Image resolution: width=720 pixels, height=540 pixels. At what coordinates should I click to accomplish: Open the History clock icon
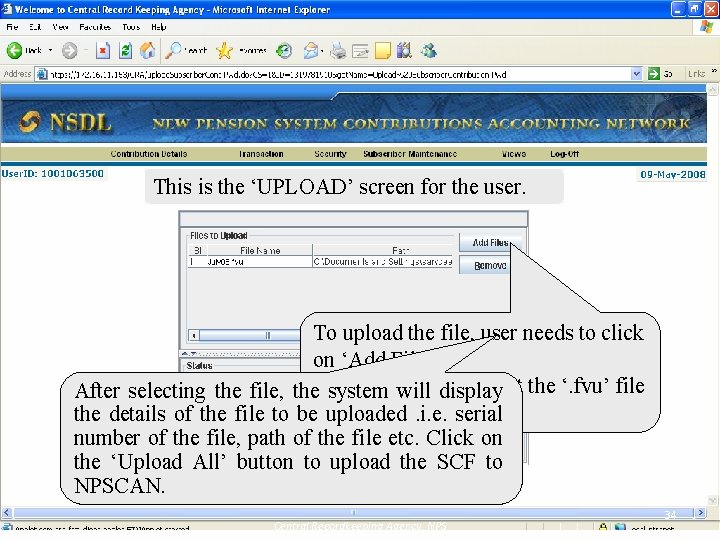point(284,51)
